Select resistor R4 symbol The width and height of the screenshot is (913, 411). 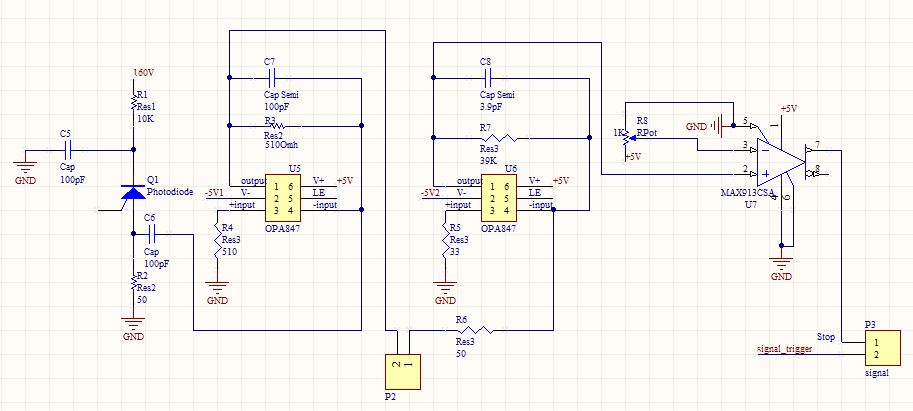(x=217, y=240)
